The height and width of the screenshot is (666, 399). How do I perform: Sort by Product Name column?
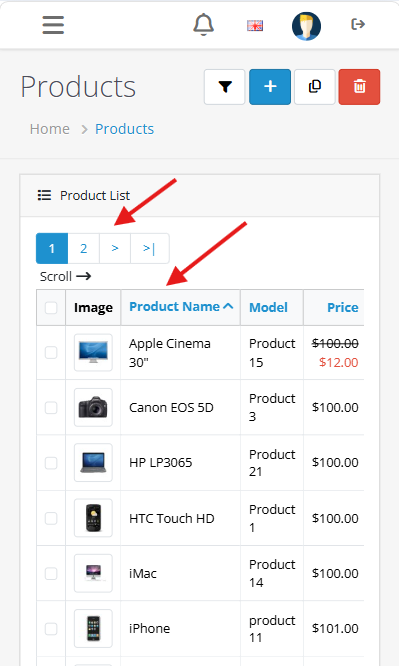pyautogui.click(x=181, y=307)
